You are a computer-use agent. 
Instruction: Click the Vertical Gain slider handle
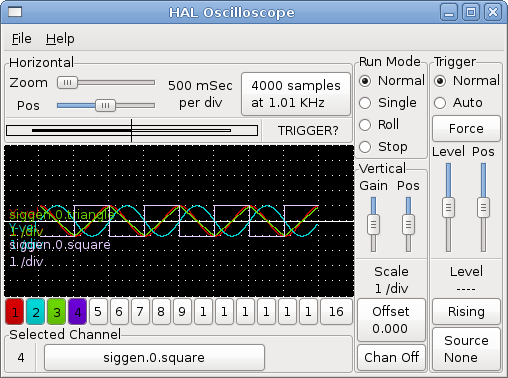[373, 224]
